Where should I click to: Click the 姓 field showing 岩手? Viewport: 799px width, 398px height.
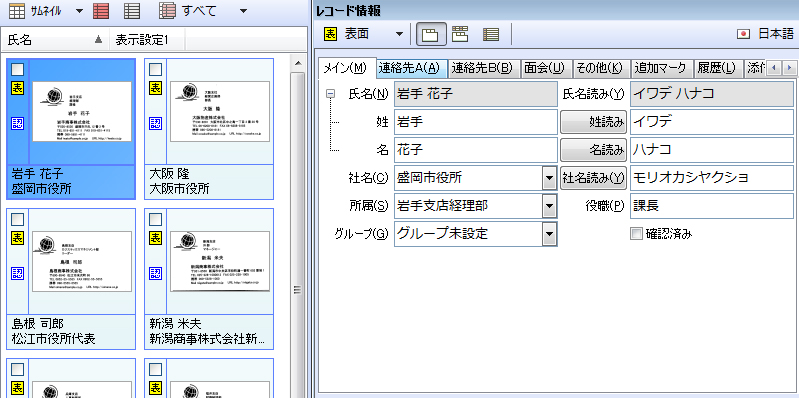pyautogui.click(x=476, y=122)
